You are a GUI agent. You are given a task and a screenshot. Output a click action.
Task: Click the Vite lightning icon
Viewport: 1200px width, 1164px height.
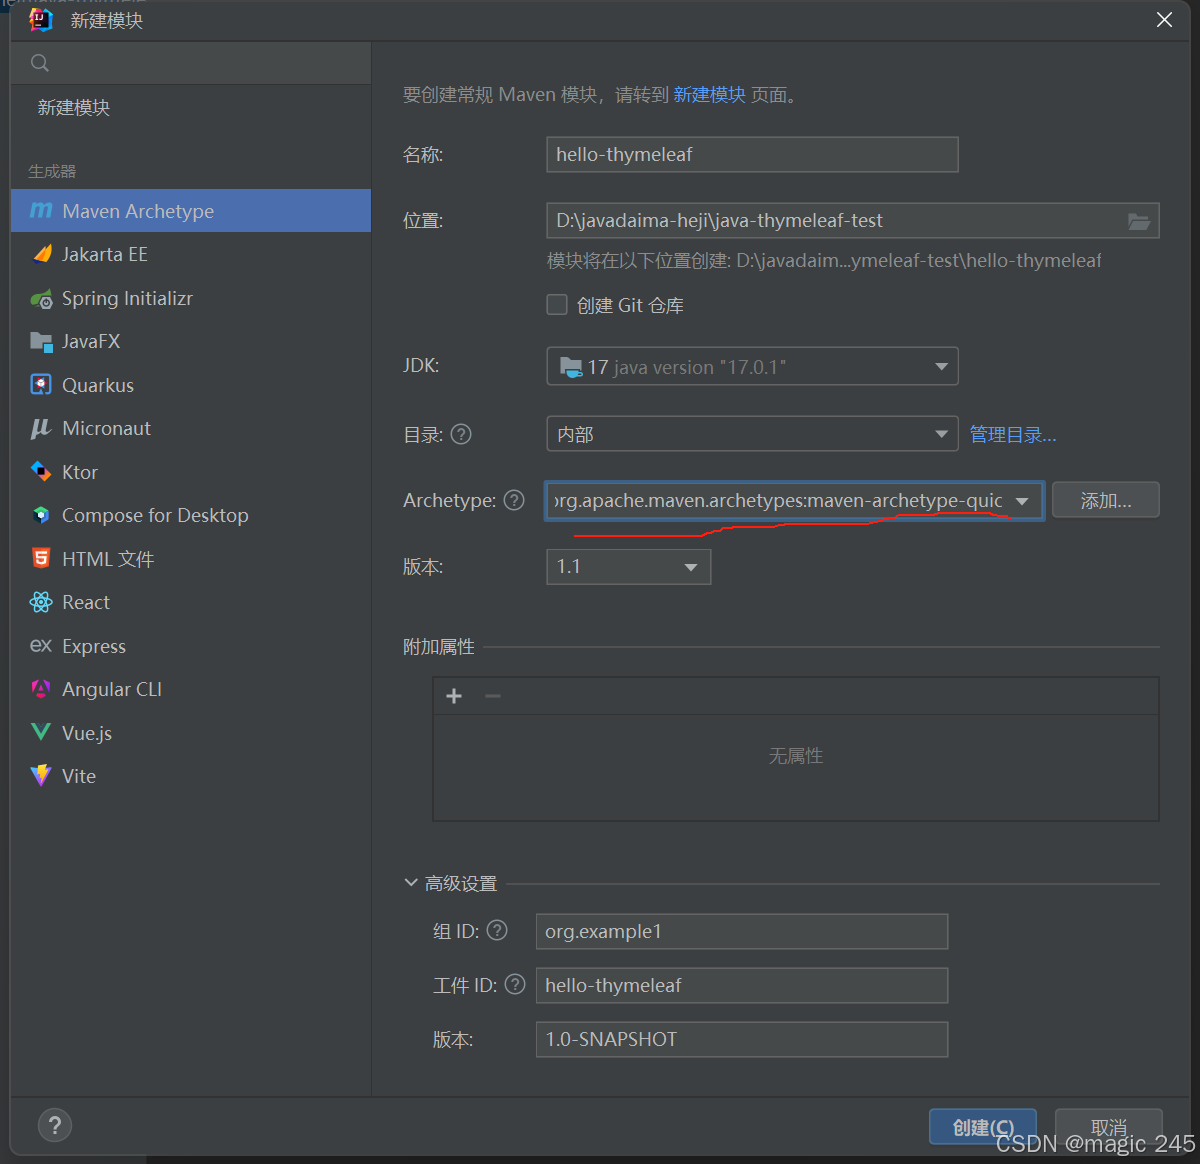(x=41, y=776)
